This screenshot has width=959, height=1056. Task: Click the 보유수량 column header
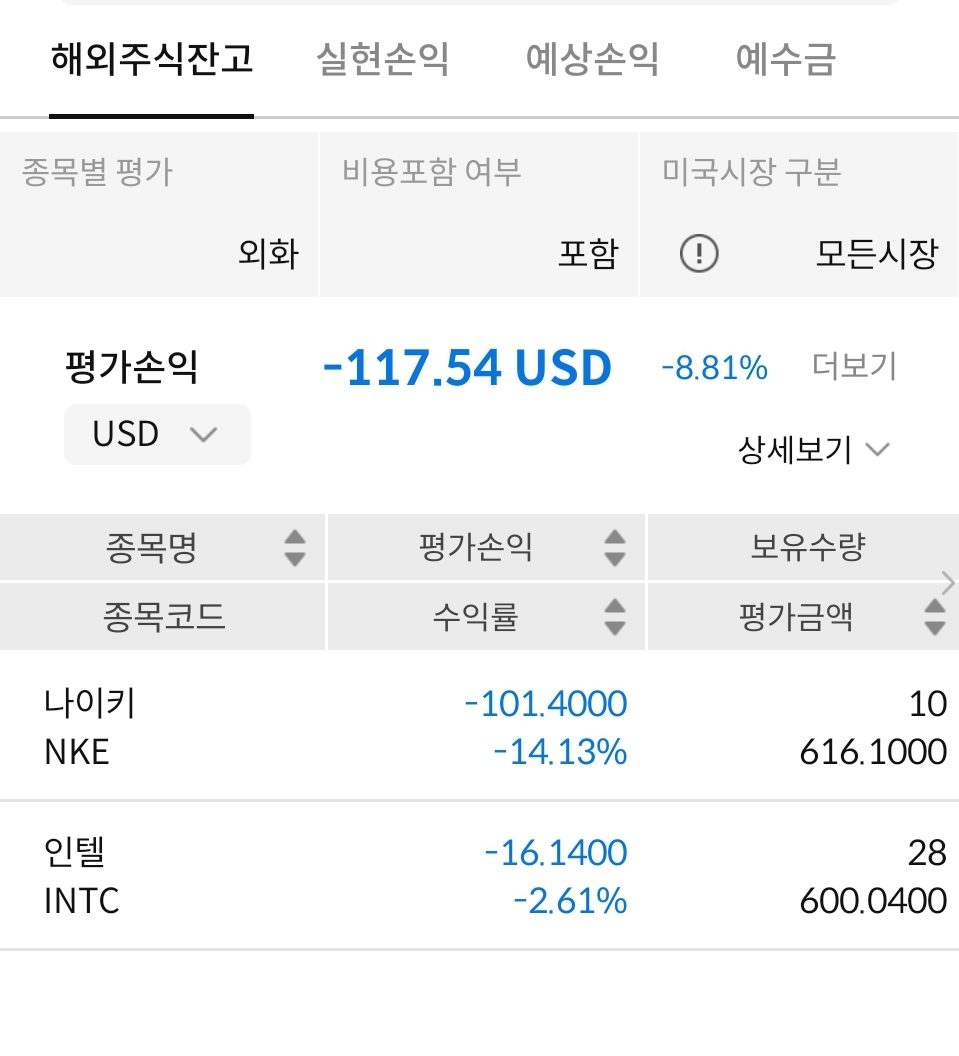[x=807, y=547]
